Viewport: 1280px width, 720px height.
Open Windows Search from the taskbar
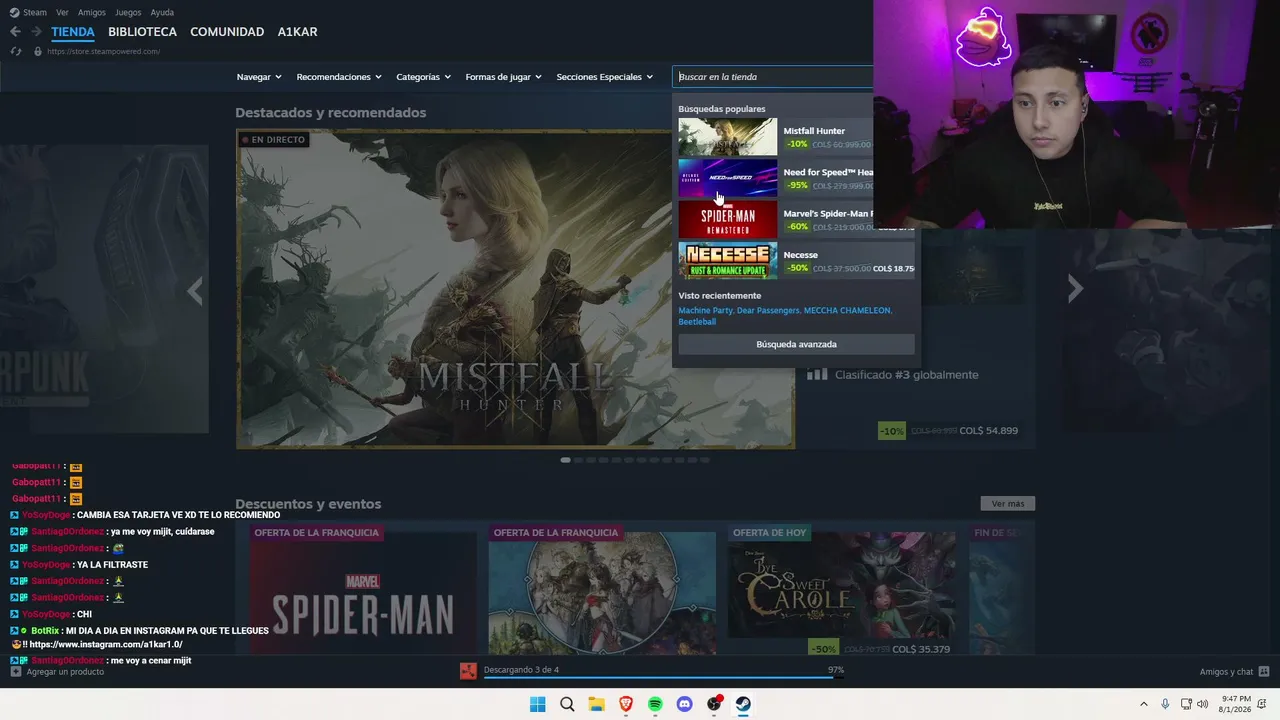pyautogui.click(x=567, y=704)
